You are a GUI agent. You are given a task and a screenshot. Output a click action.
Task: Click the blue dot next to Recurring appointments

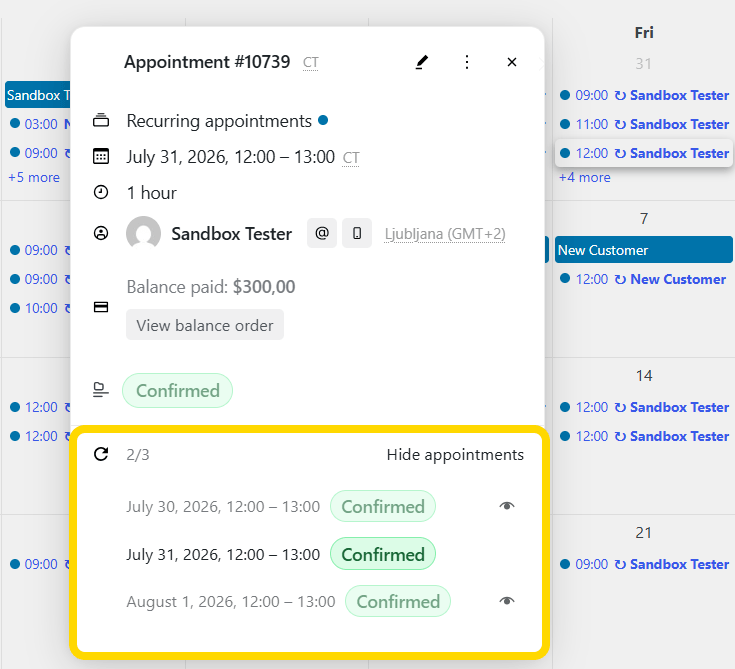[323, 120]
